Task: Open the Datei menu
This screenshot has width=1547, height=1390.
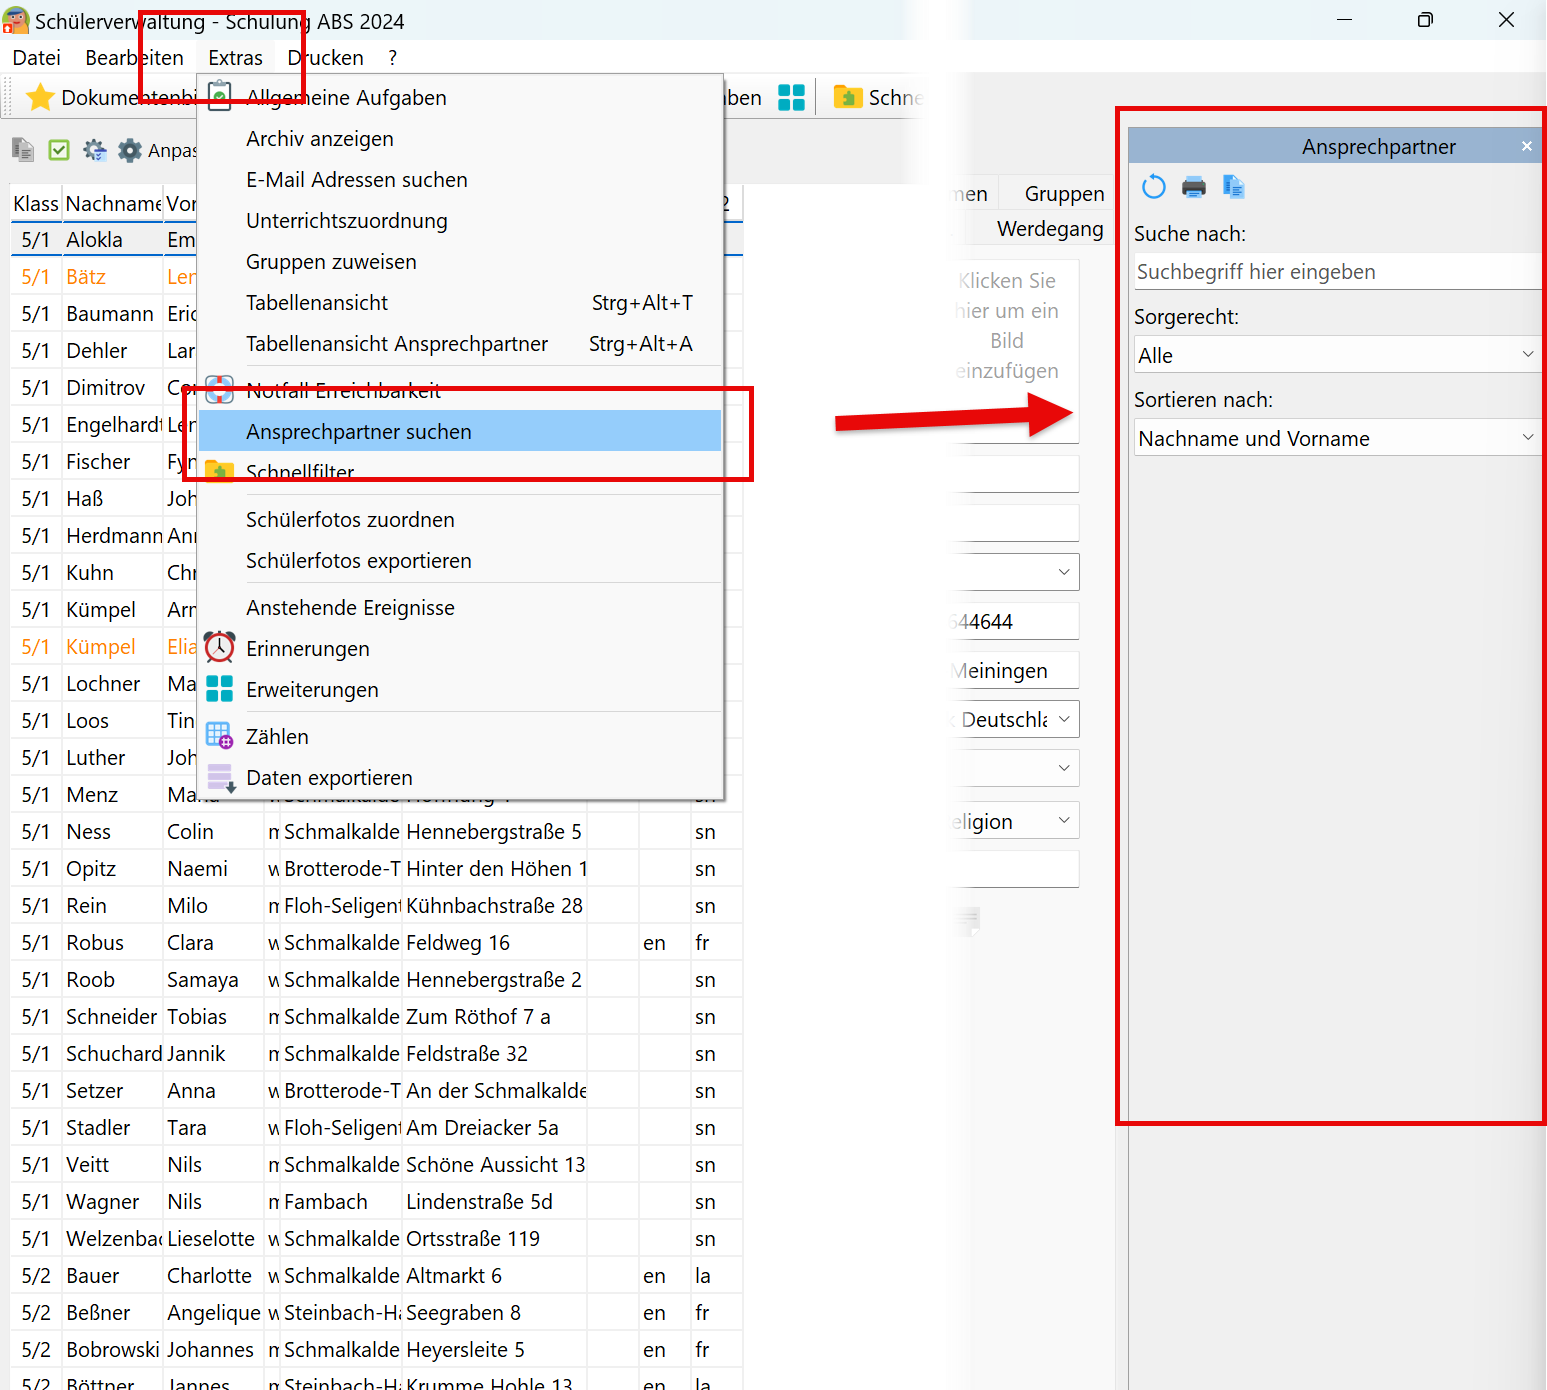Action: (x=36, y=58)
